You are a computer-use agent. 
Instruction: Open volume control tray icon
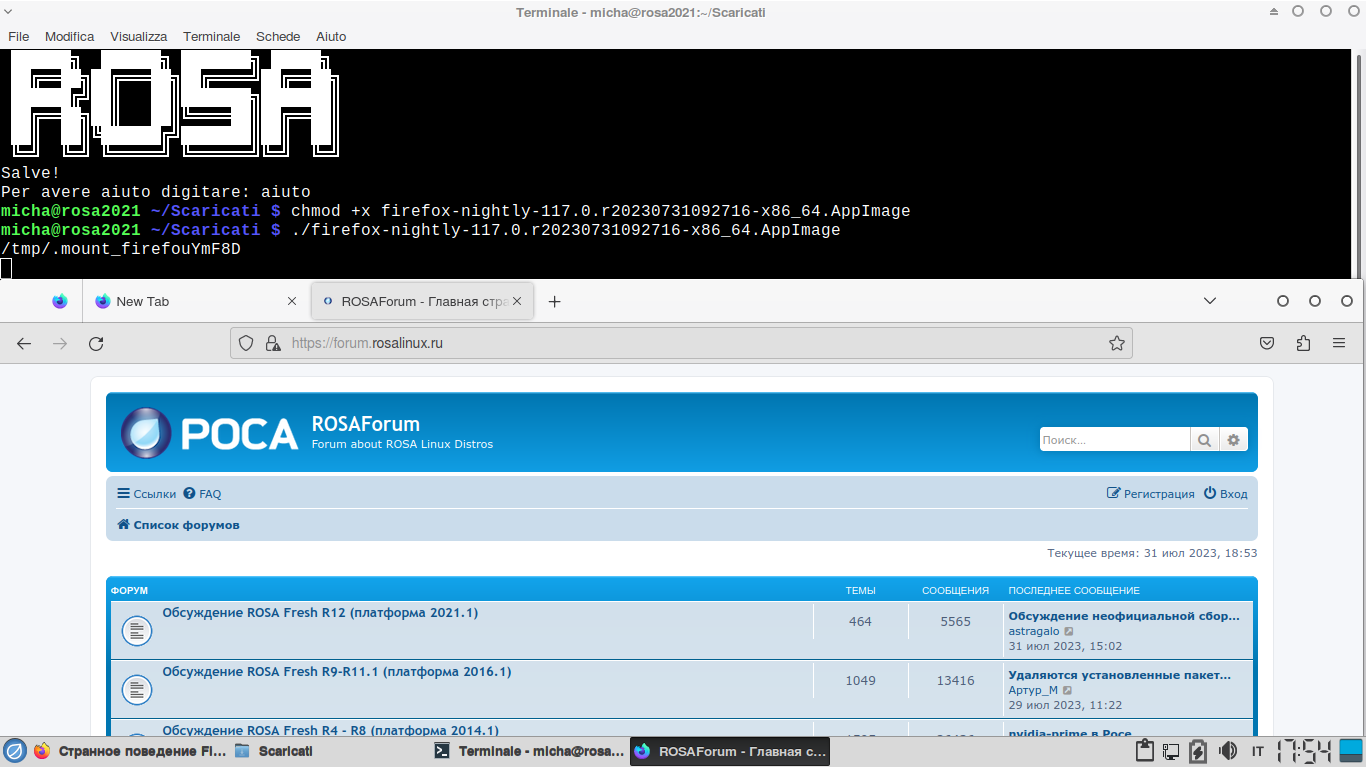1228,751
